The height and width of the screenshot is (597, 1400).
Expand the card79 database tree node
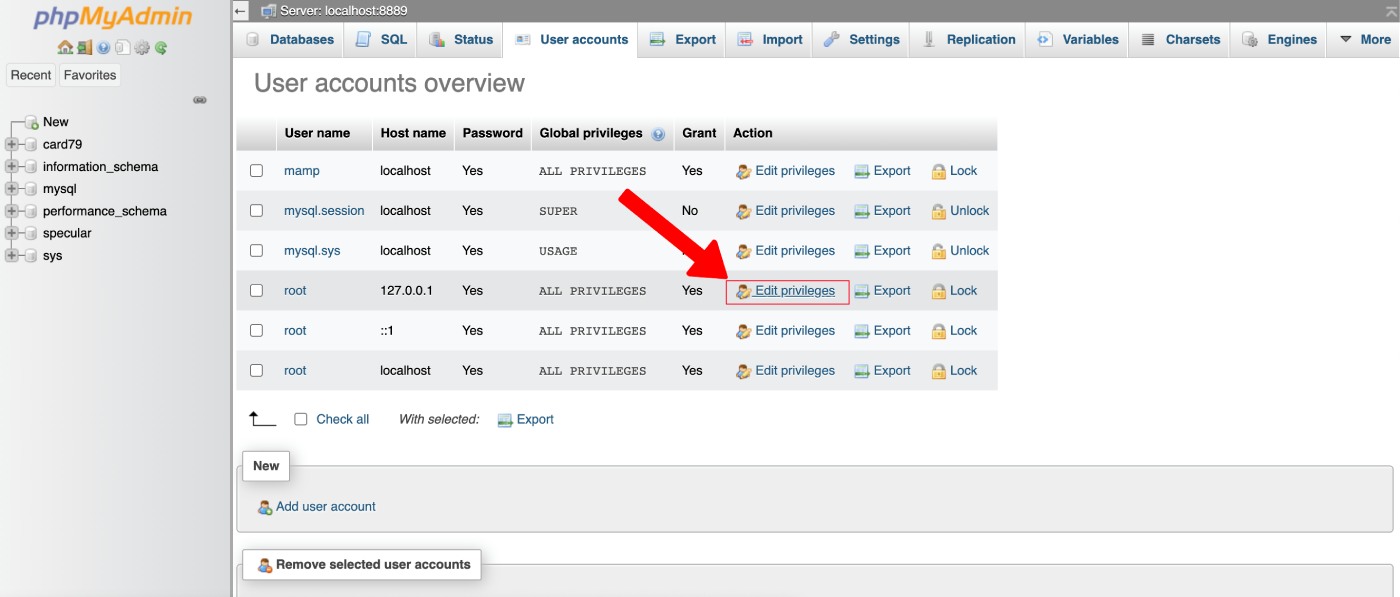[x=12, y=144]
